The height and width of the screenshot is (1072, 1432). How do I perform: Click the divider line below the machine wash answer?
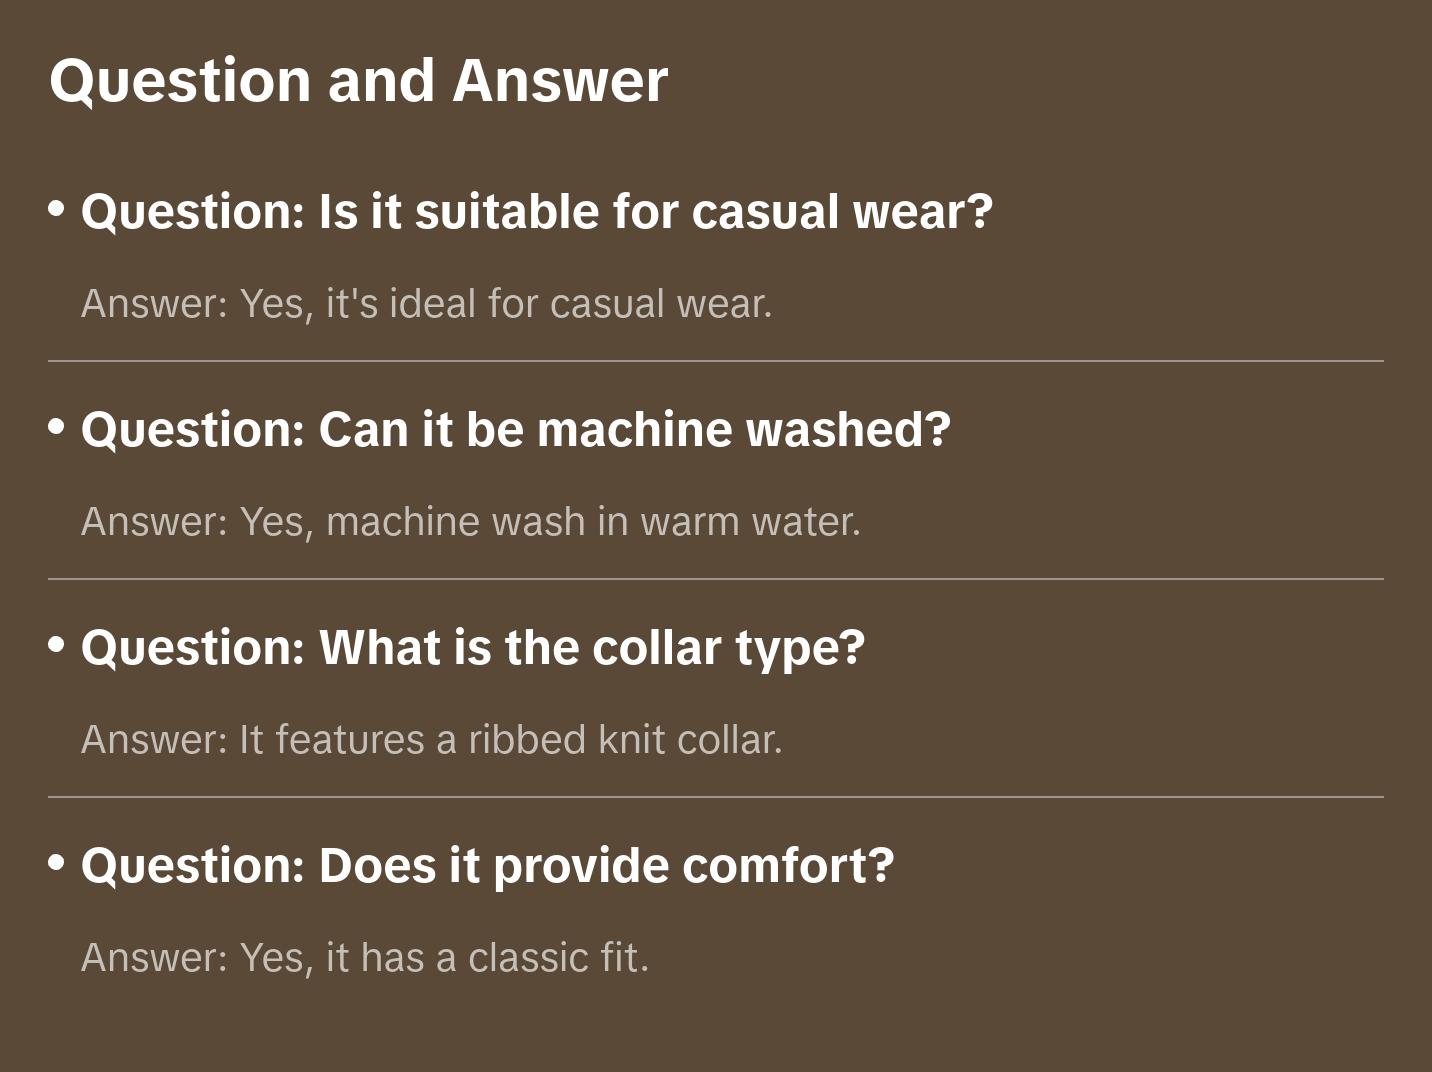coord(716,579)
